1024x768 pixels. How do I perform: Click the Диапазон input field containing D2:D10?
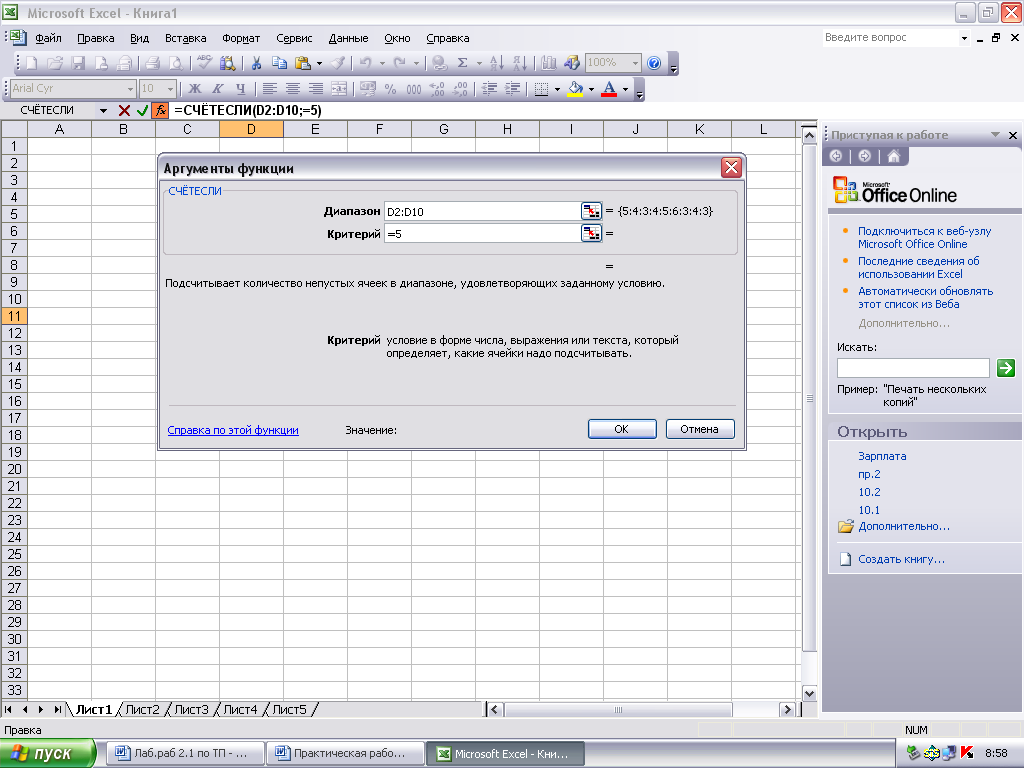[482, 211]
